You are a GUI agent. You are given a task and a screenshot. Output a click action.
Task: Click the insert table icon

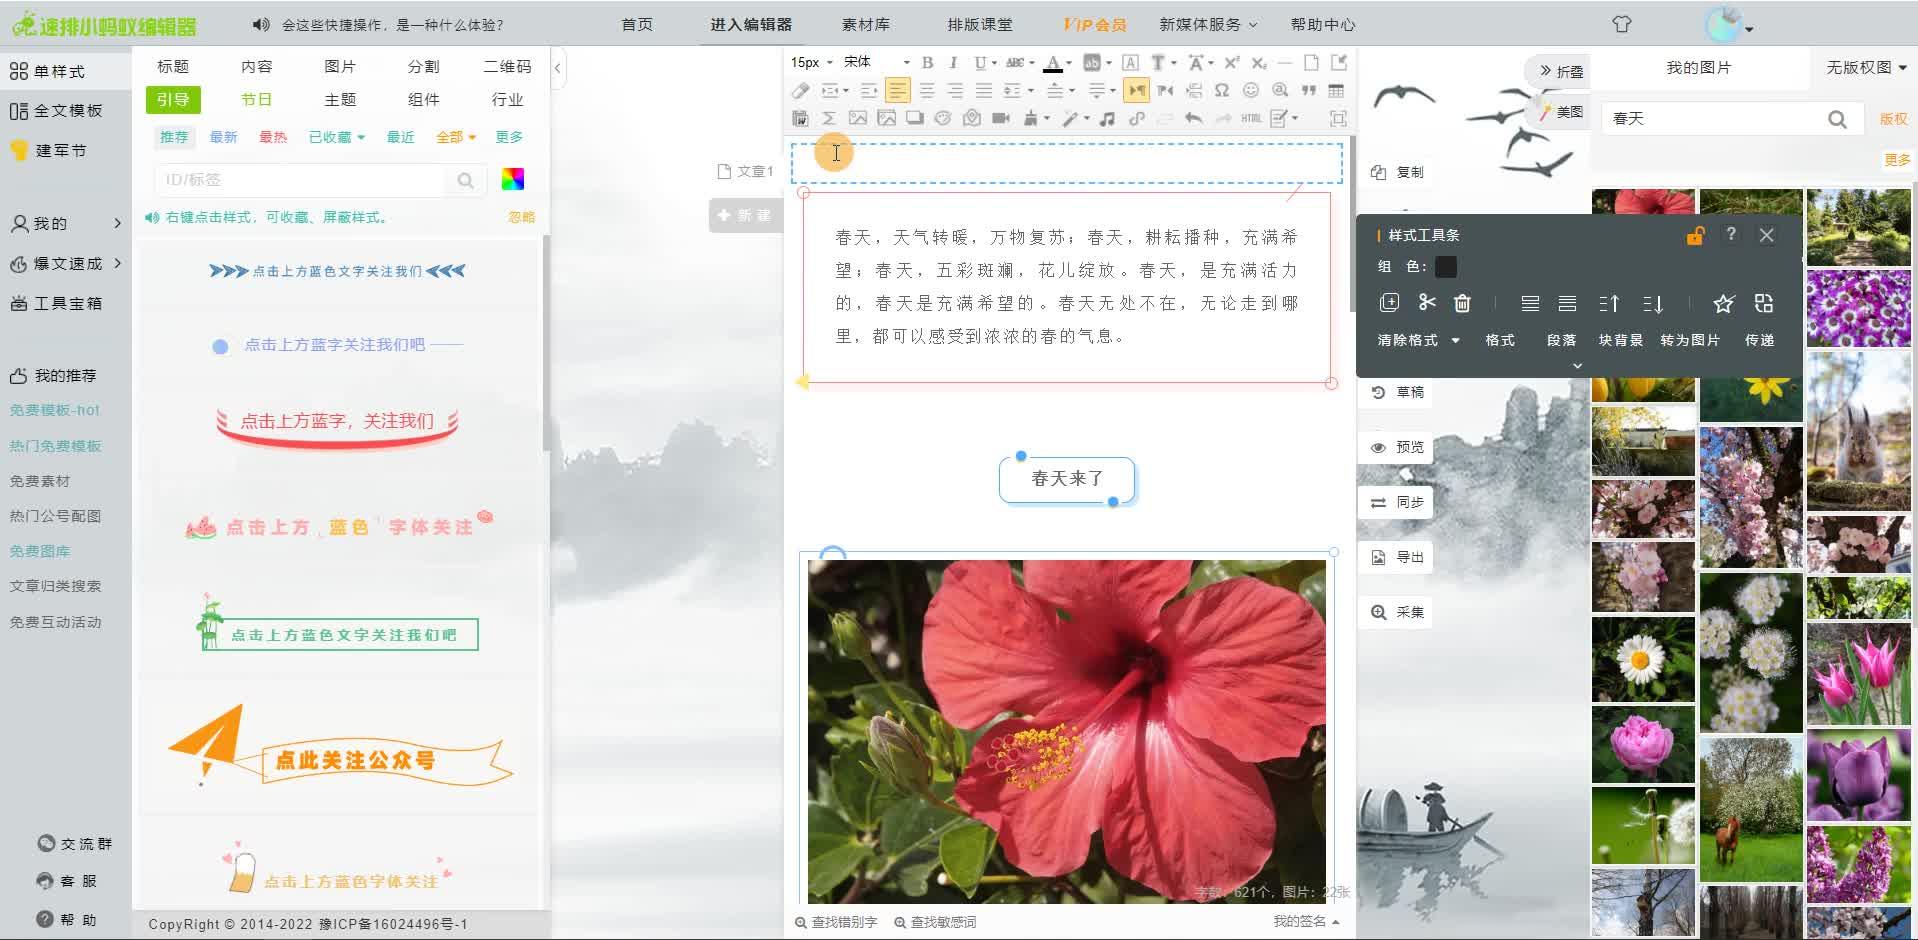[x=1336, y=91]
